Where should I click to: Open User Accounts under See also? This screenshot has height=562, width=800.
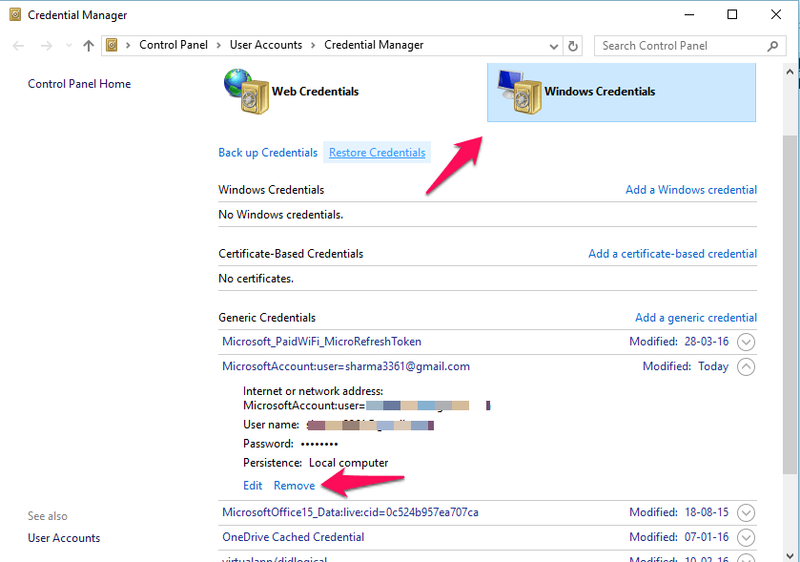pos(64,538)
